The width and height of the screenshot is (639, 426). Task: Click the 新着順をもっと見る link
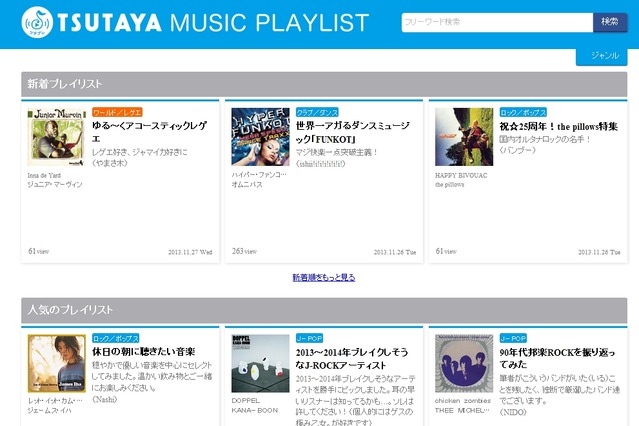324,278
